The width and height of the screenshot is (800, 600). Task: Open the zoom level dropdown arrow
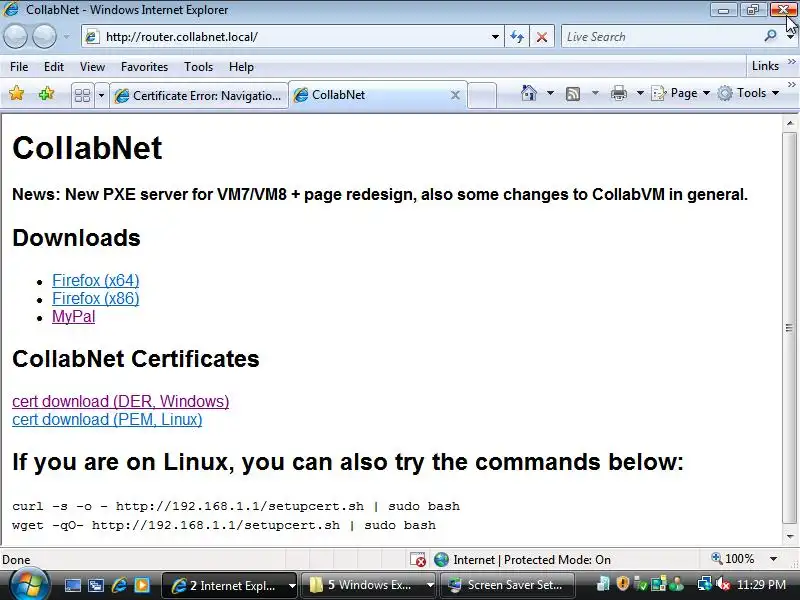pyautogui.click(x=773, y=559)
